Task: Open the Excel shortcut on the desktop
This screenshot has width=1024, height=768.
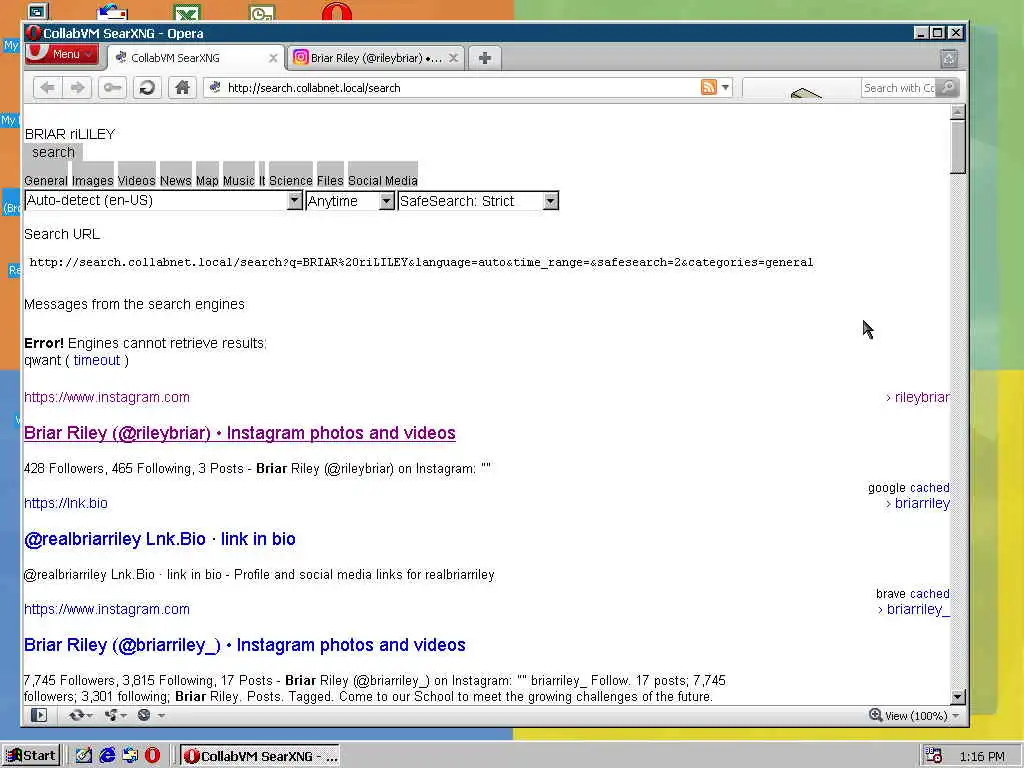Action: [x=187, y=12]
